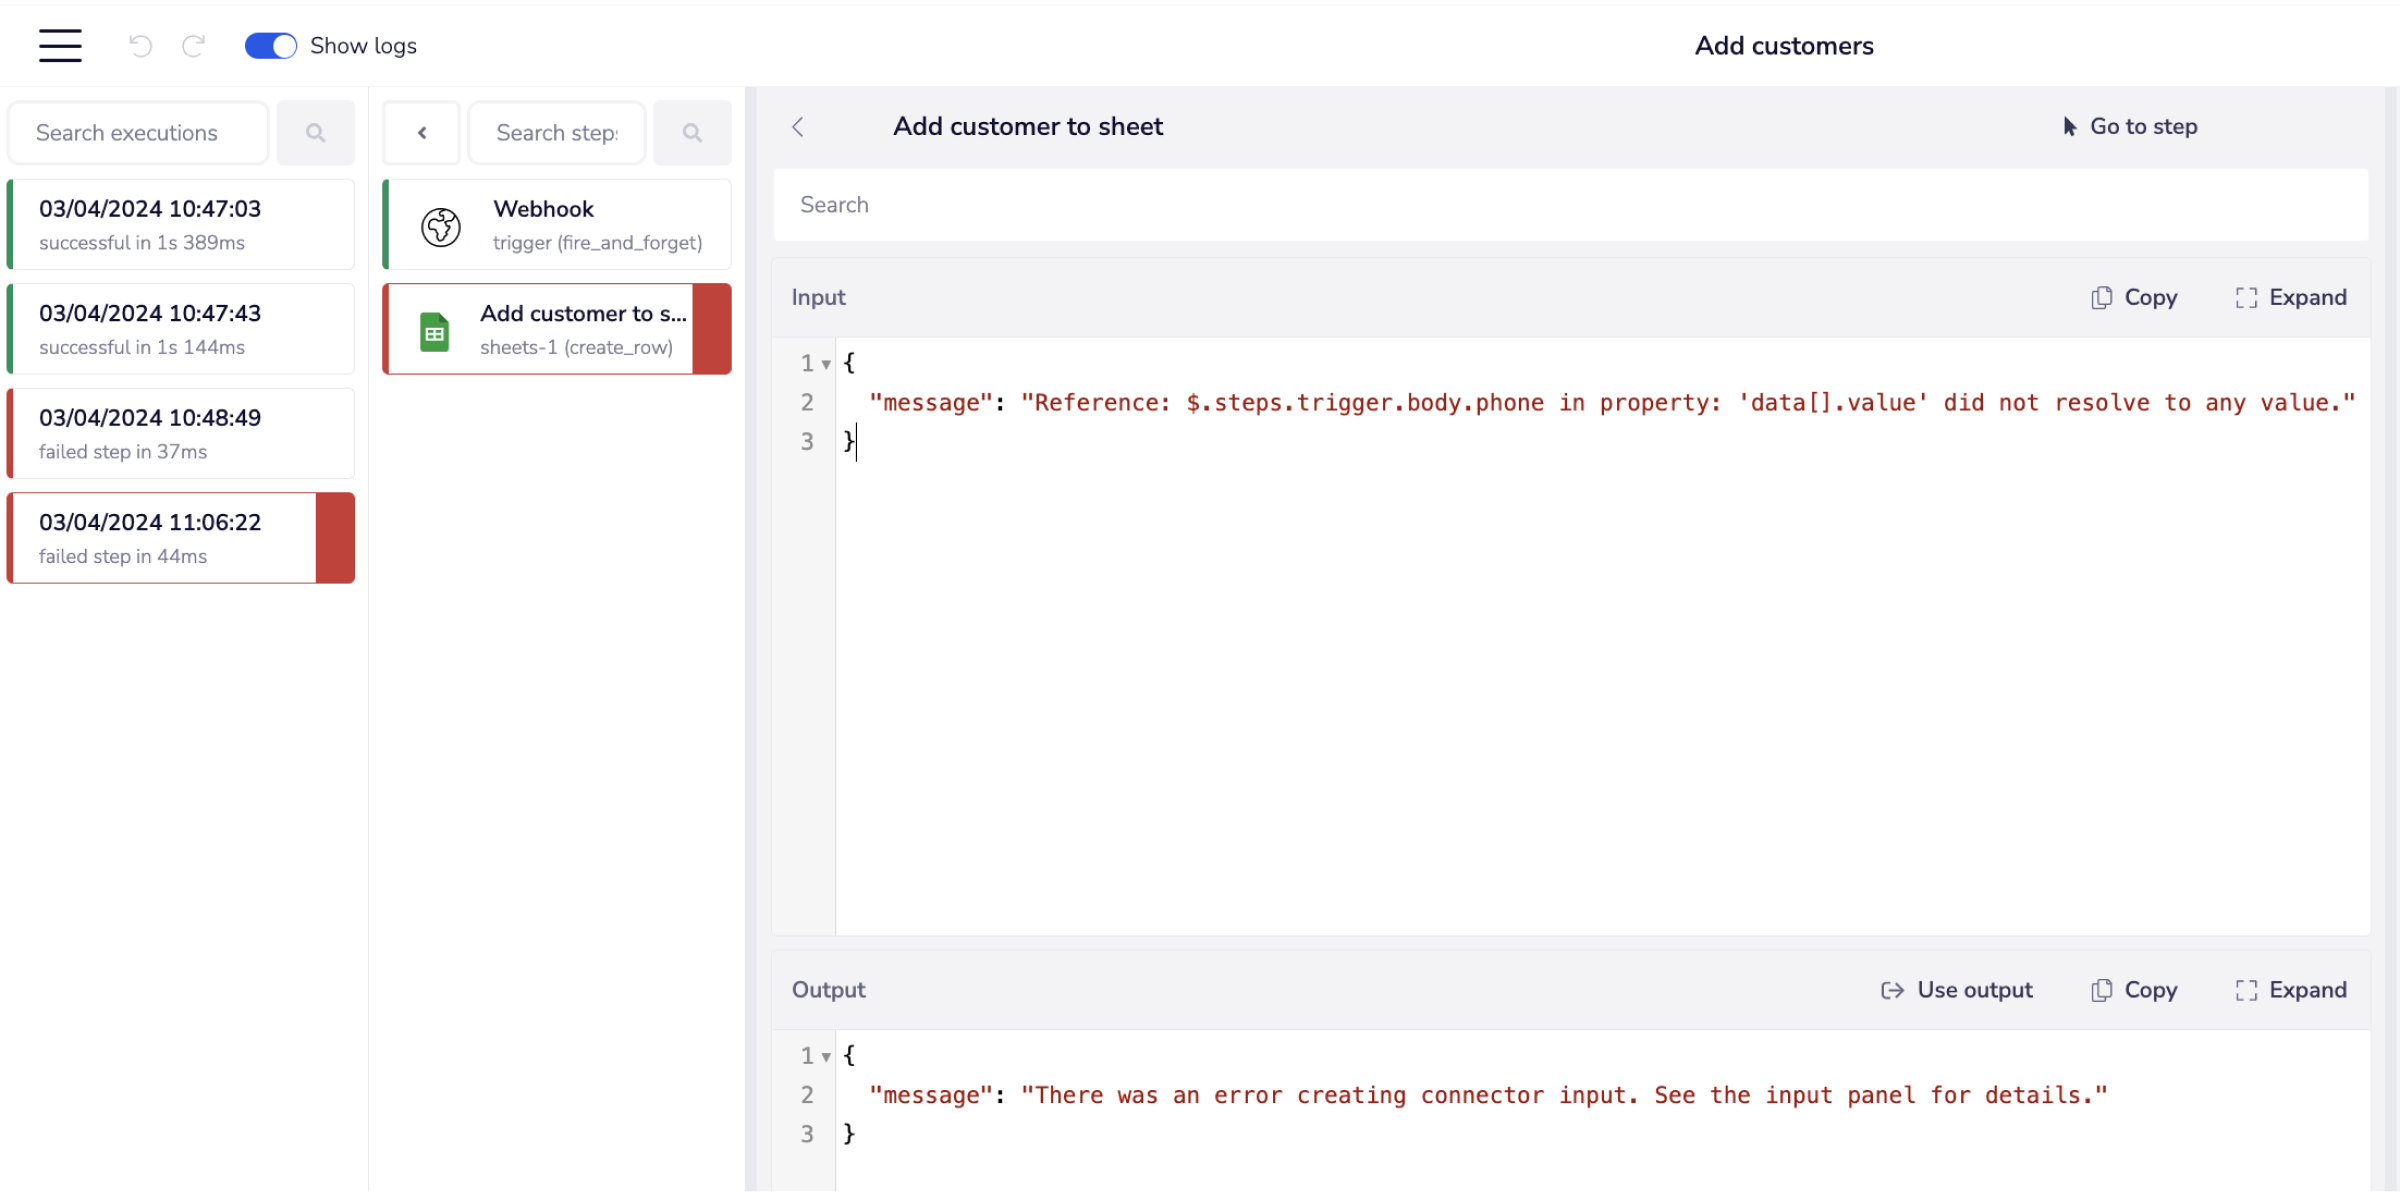
Task: Expand the Output panel
Action: pyautogui.click(x=2291, y=990)
